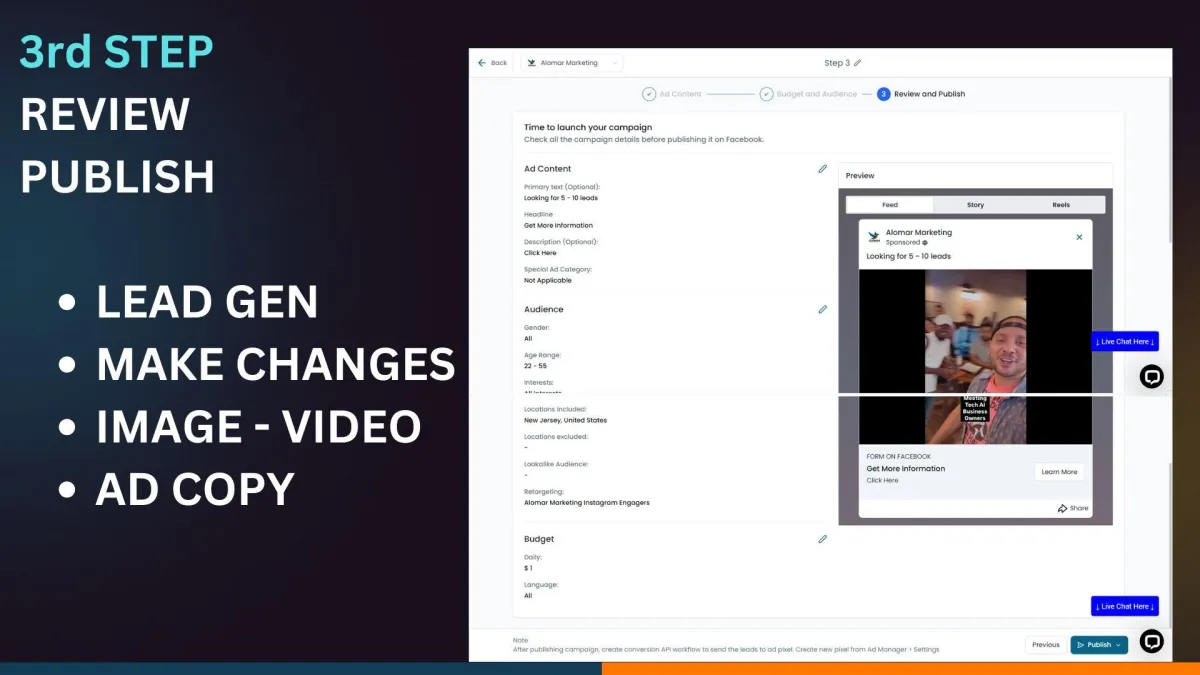Jump to the Ad Content step
Screen dimensions: 1200x675
coord(672,94)
